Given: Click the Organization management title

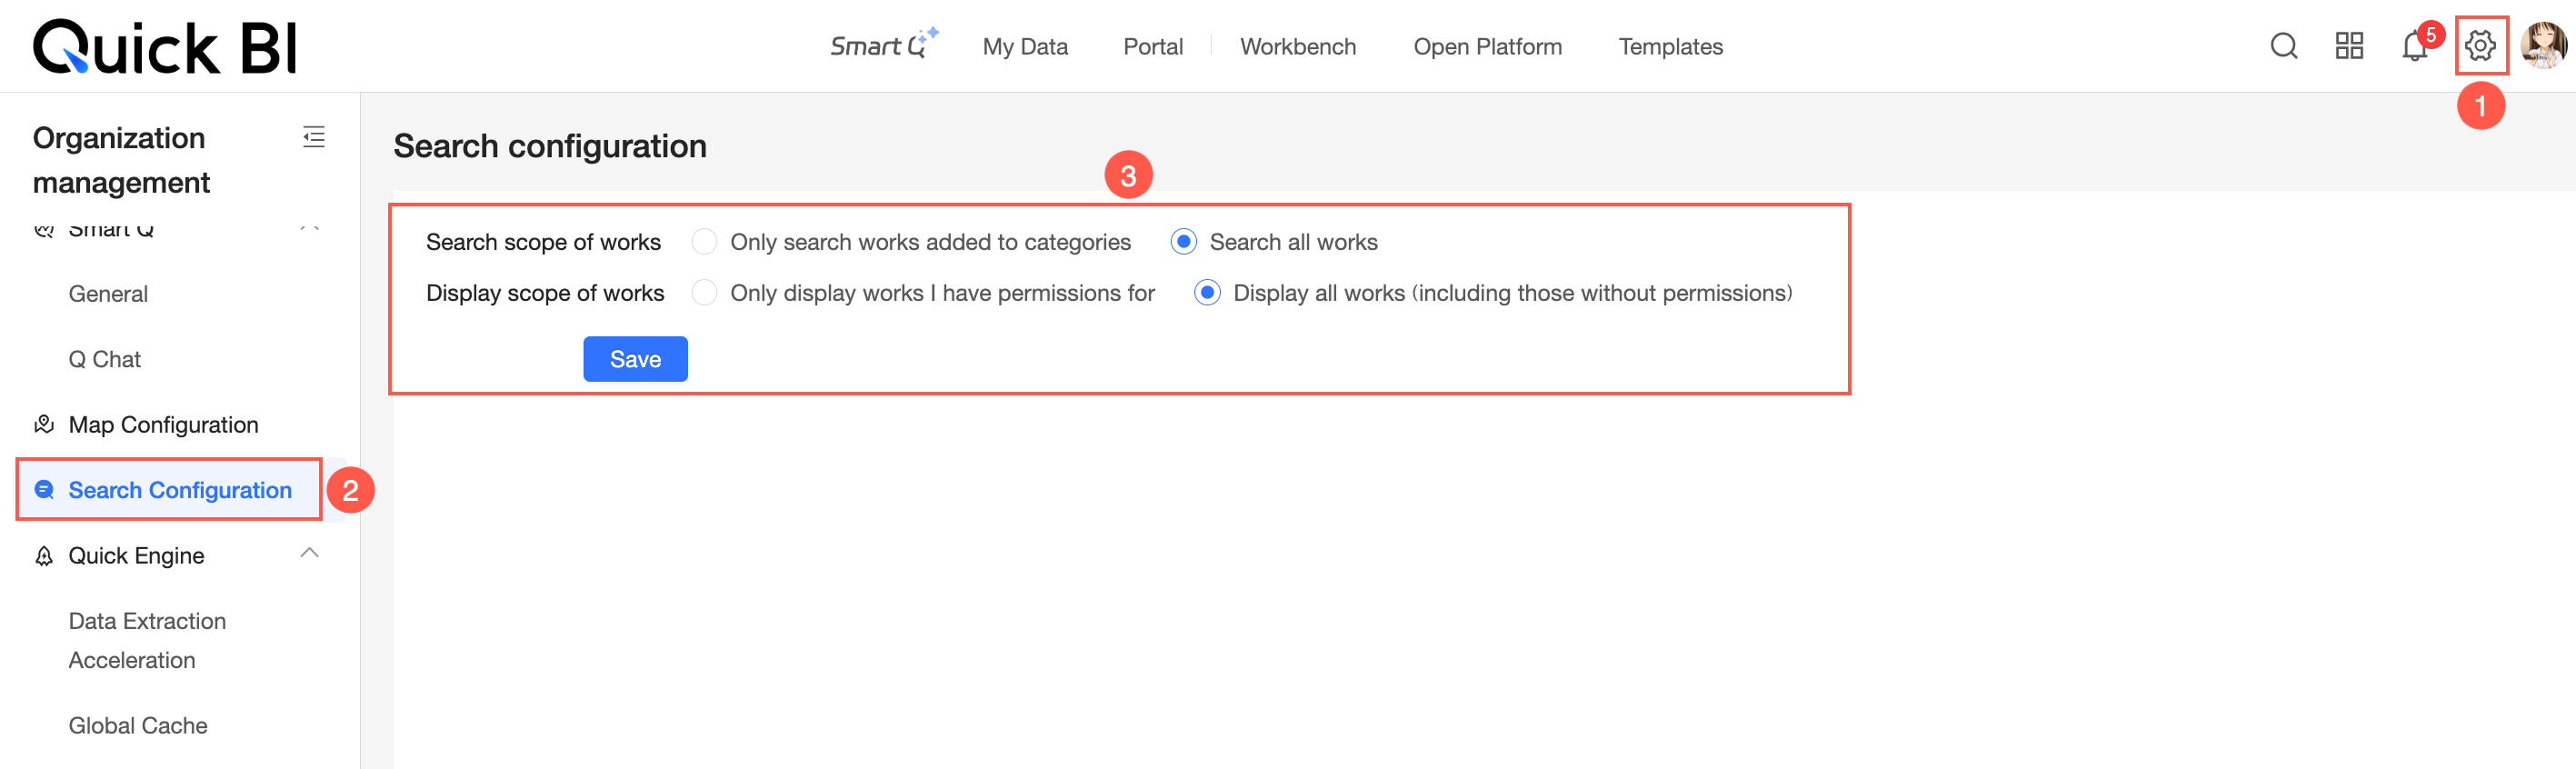Looking at the screenshot, I should 121,160.
